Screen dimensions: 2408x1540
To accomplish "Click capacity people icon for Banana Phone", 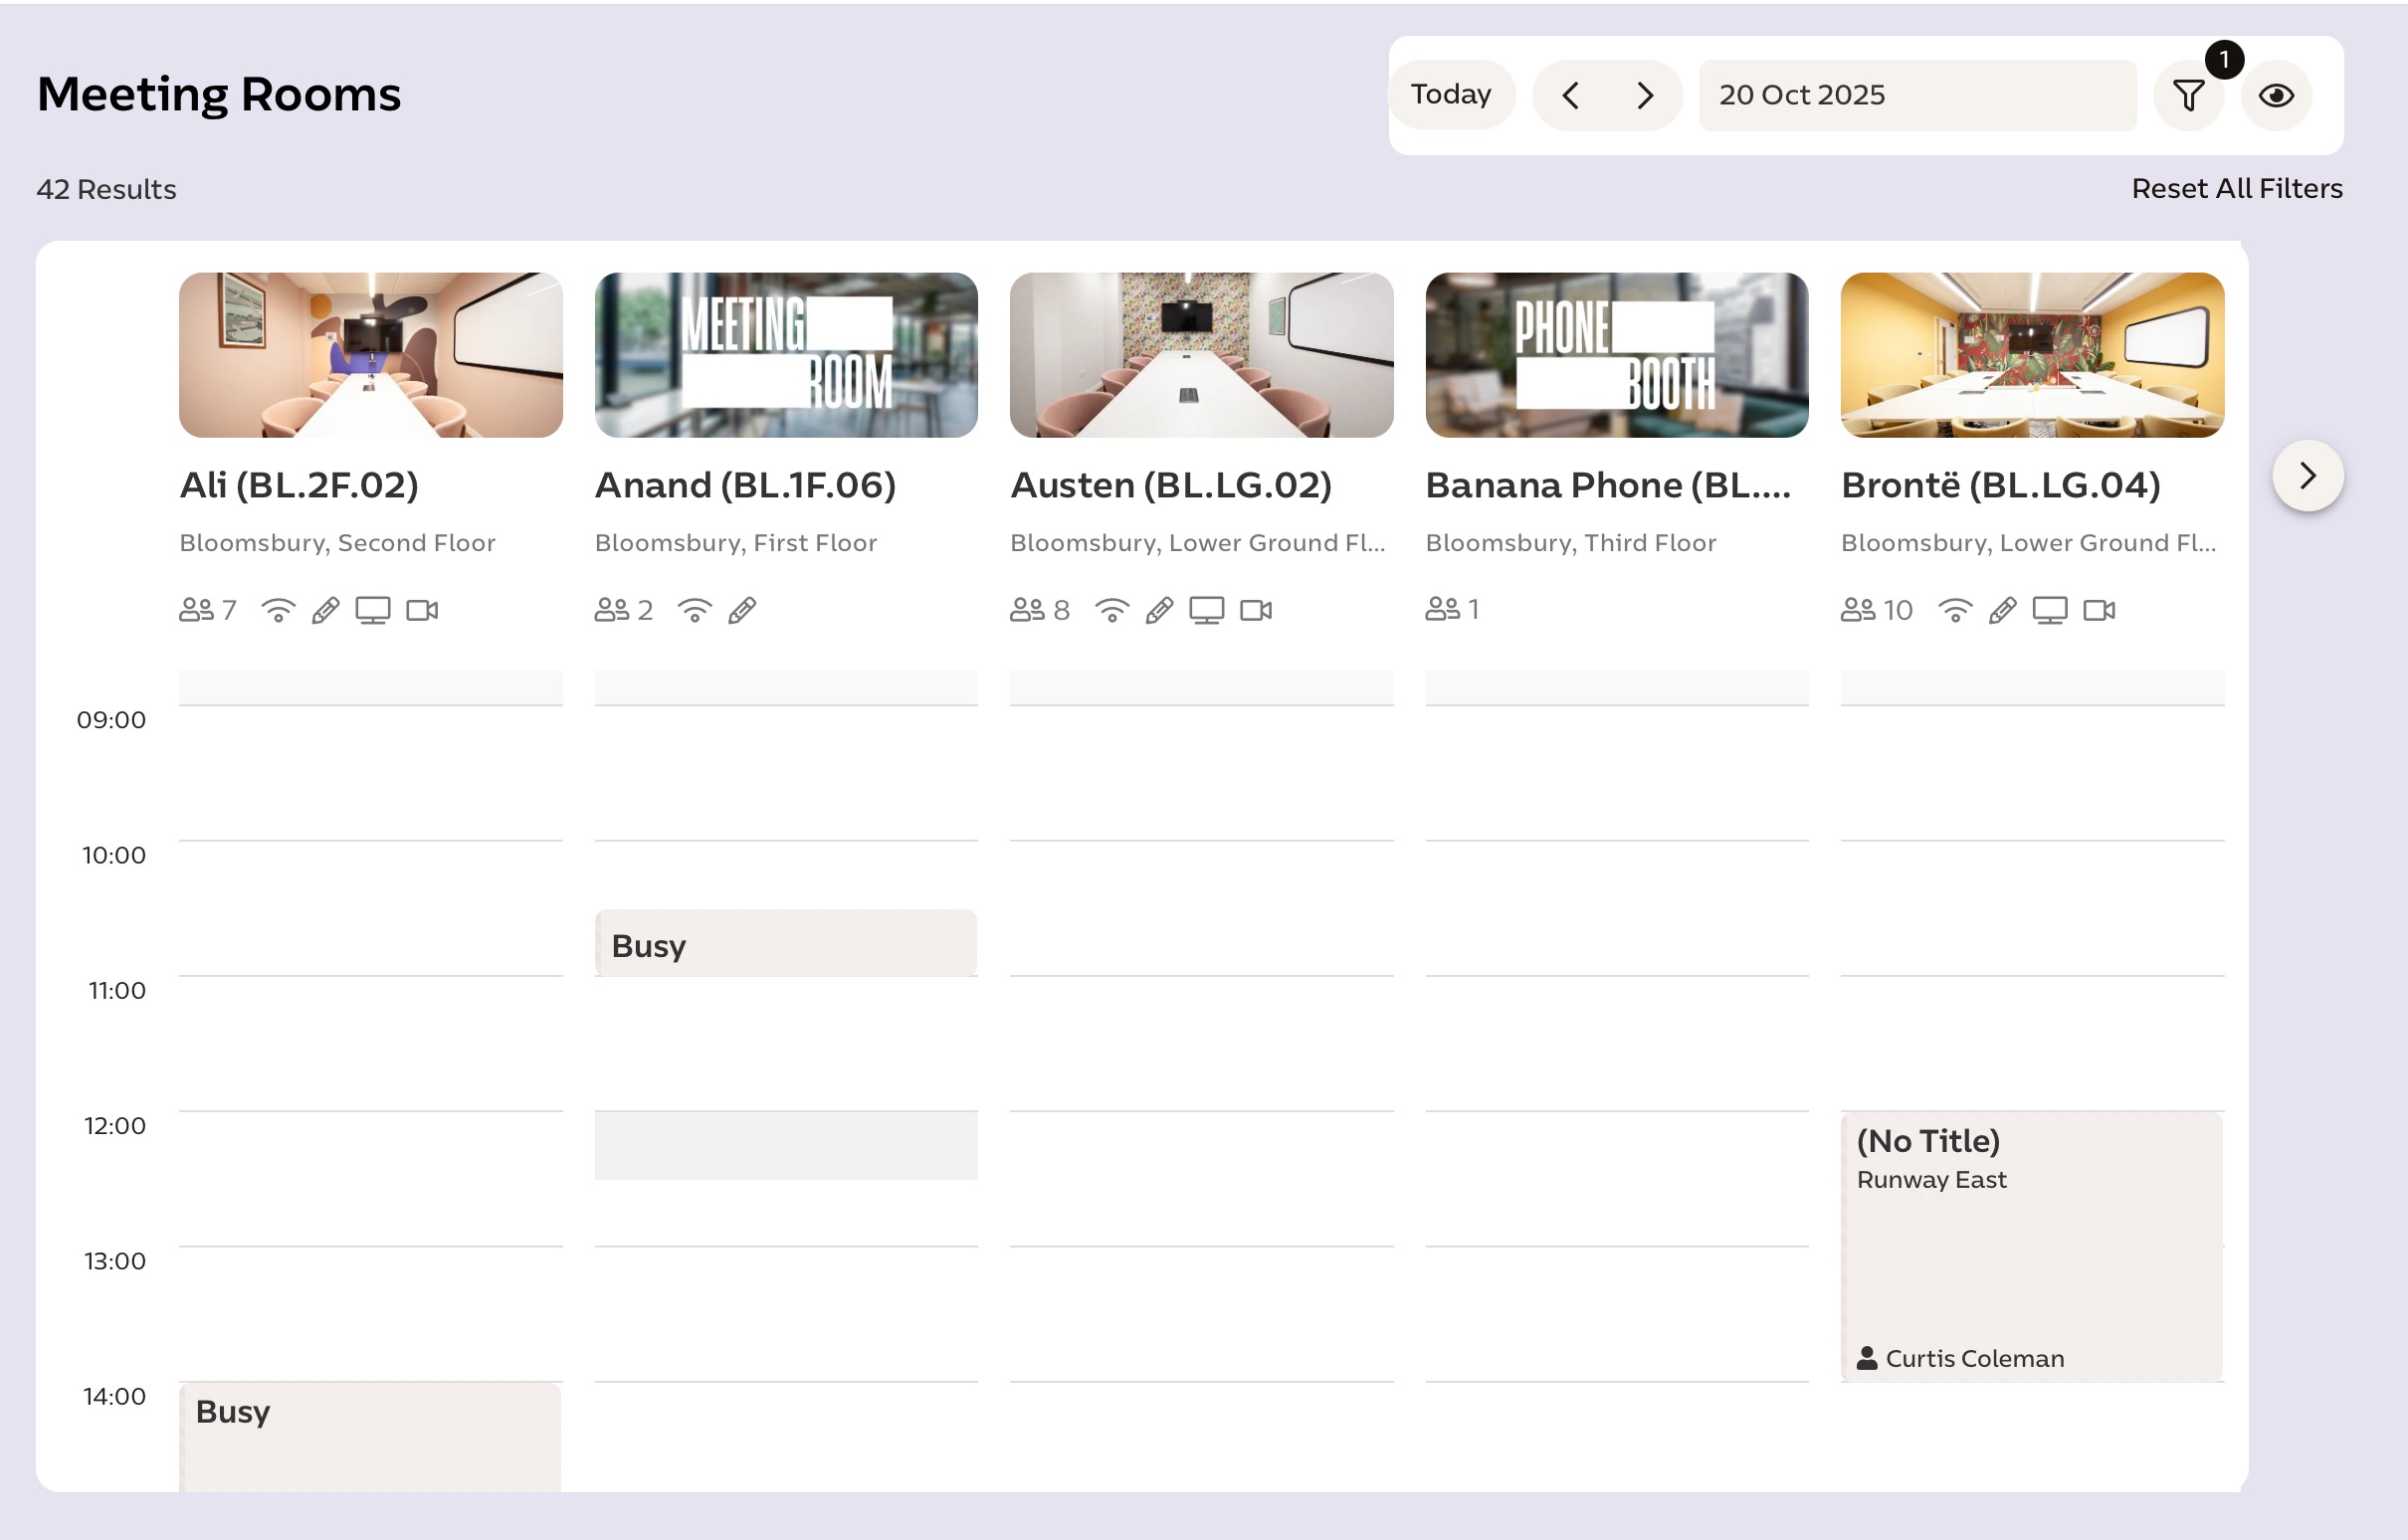I will 1442,609.
